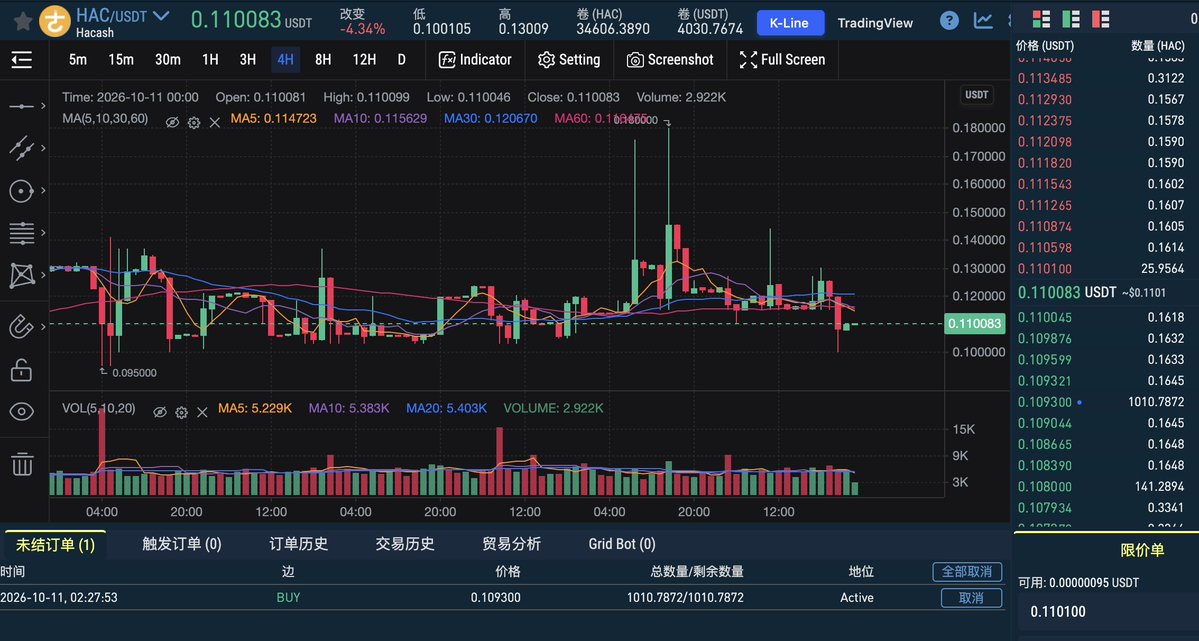Open the 触发订单 (0) tab

(x=182, y=544)
